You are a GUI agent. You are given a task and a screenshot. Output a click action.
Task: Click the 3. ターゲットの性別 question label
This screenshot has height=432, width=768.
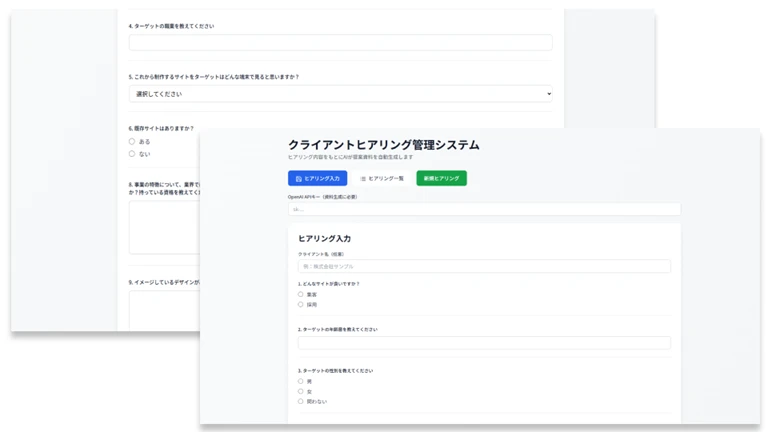[x=336, y=371]
